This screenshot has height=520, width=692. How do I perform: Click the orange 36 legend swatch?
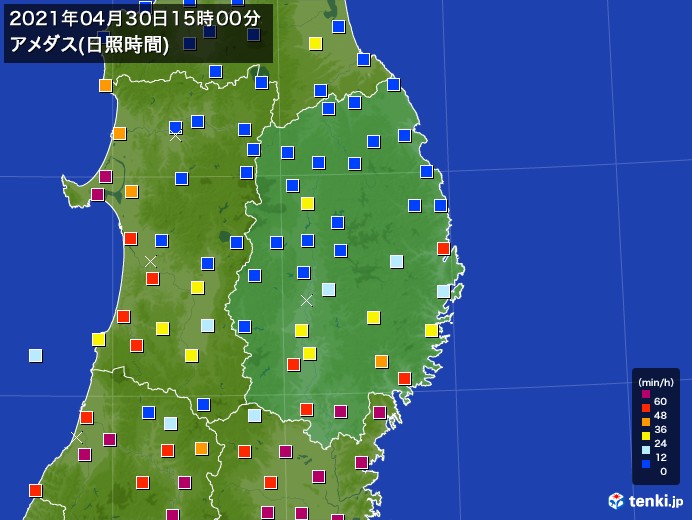coord(646,422)
